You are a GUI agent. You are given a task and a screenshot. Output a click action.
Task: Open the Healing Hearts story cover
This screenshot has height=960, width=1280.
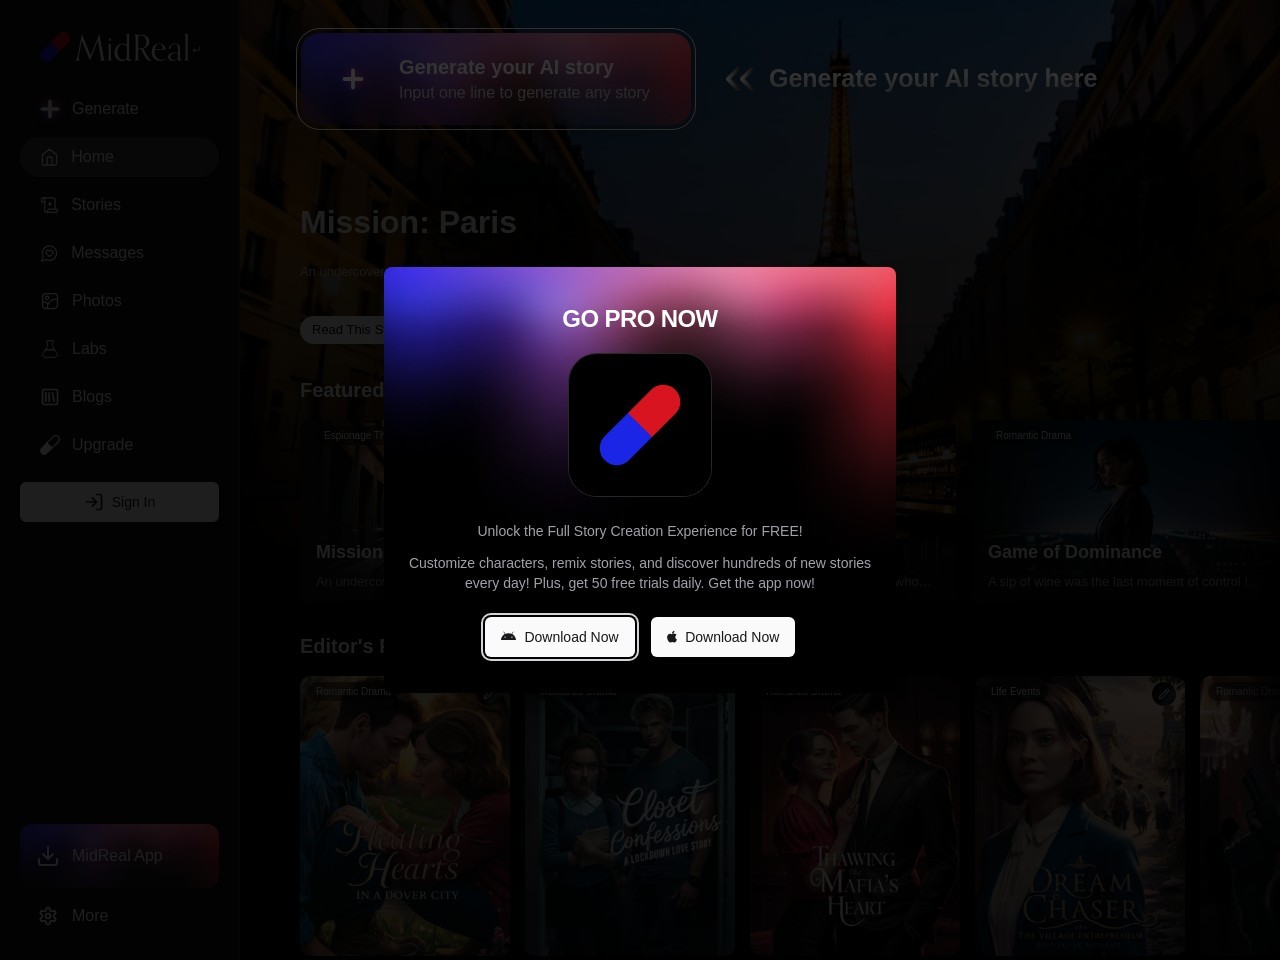coord(405,830)
